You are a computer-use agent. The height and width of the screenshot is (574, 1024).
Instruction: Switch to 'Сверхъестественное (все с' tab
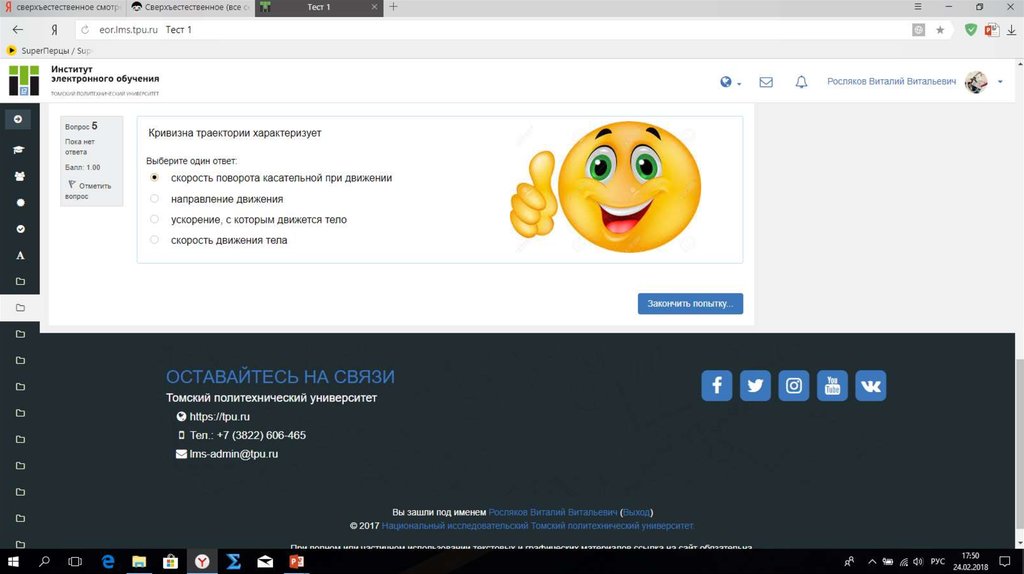[x=190, y=7]
